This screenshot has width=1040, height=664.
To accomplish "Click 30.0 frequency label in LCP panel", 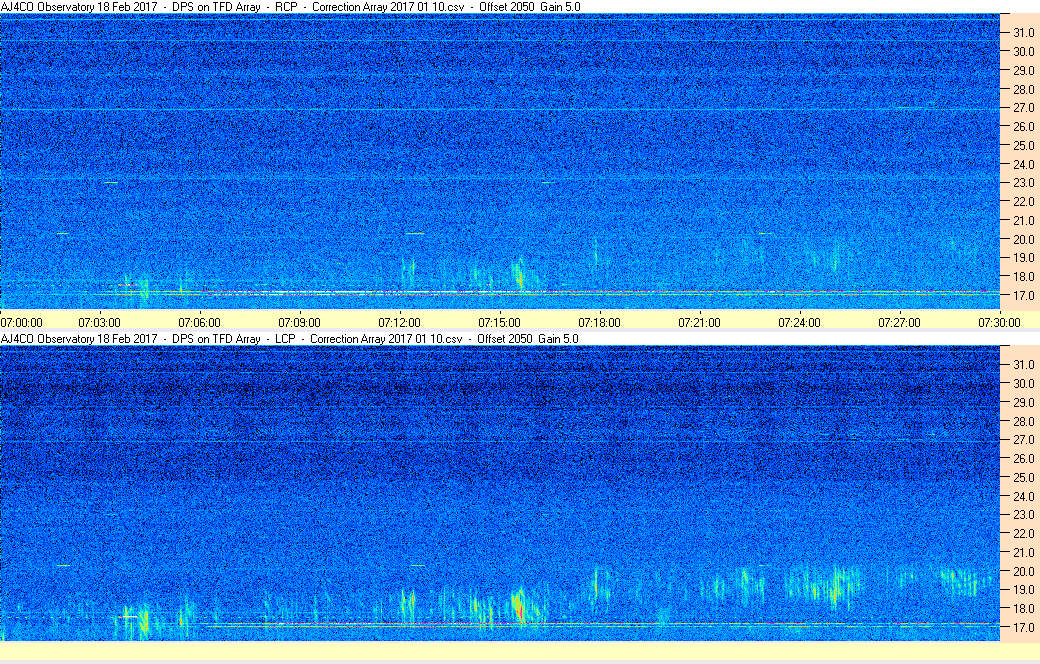I will [x=1023, y=383].
